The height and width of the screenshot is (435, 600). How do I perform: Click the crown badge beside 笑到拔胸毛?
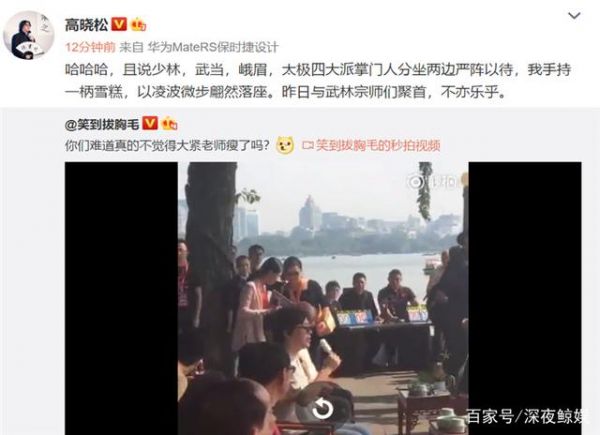click(170, 124)
